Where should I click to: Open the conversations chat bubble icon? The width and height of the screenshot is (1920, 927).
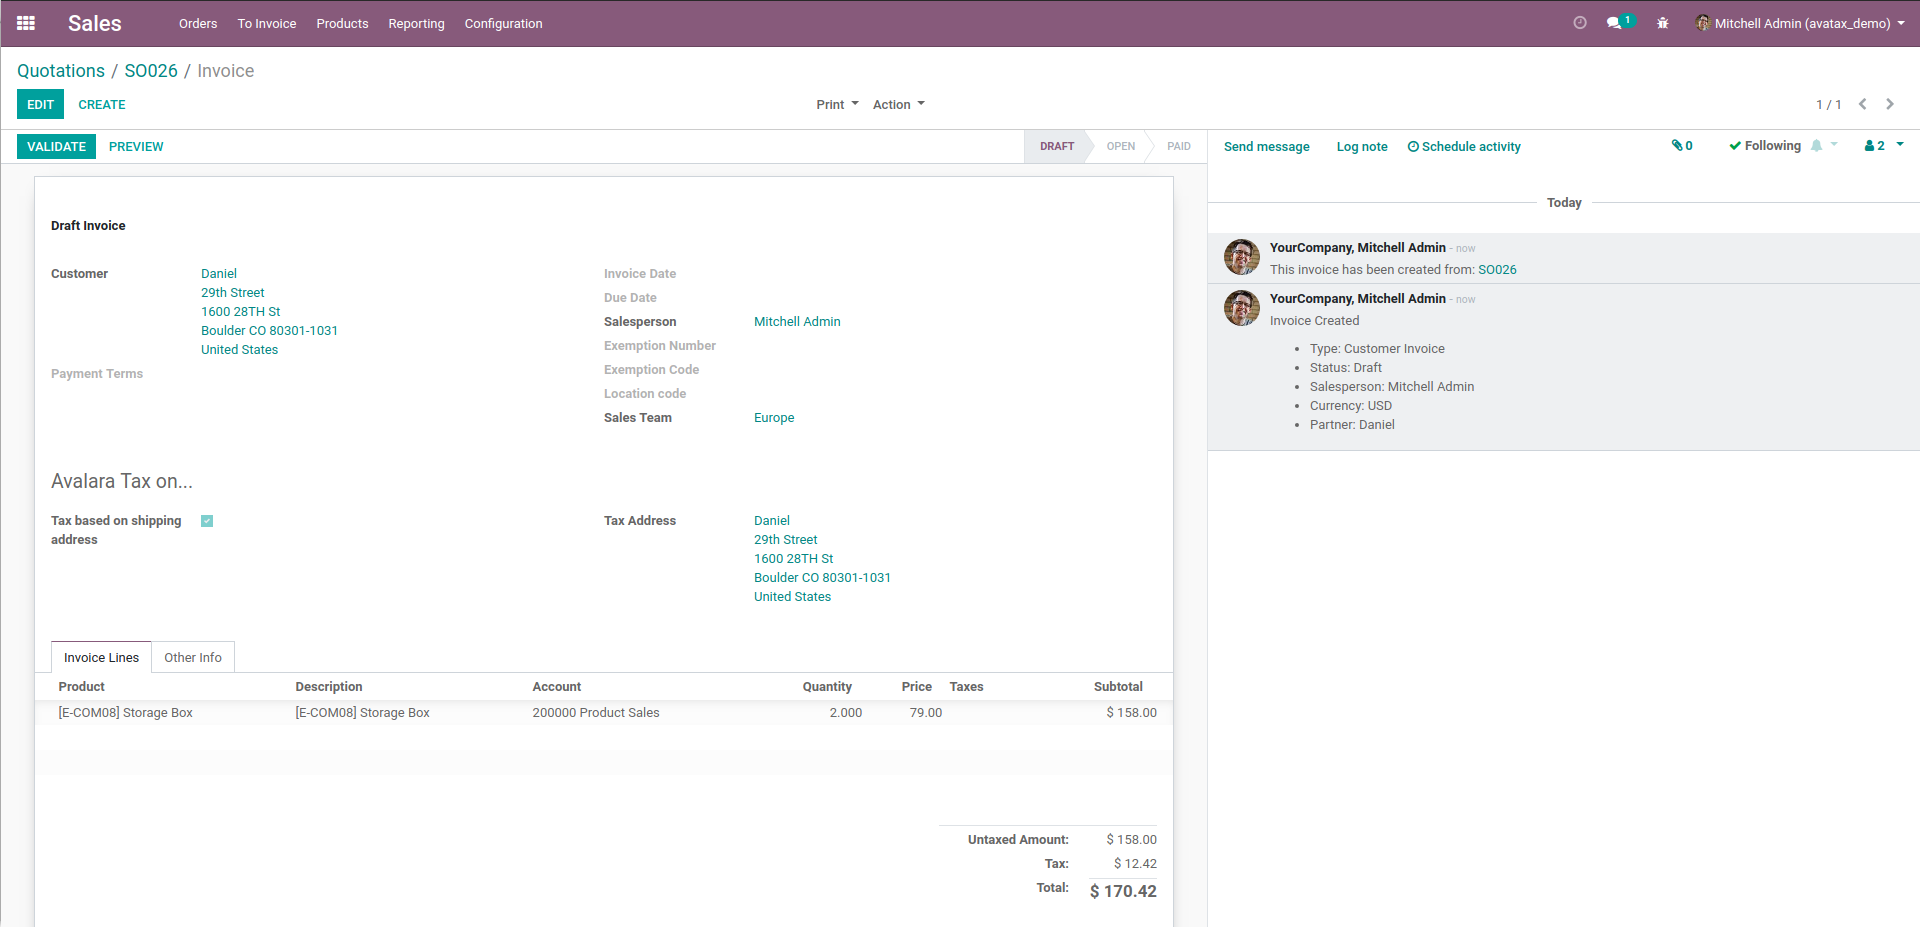pos(1614,23)
